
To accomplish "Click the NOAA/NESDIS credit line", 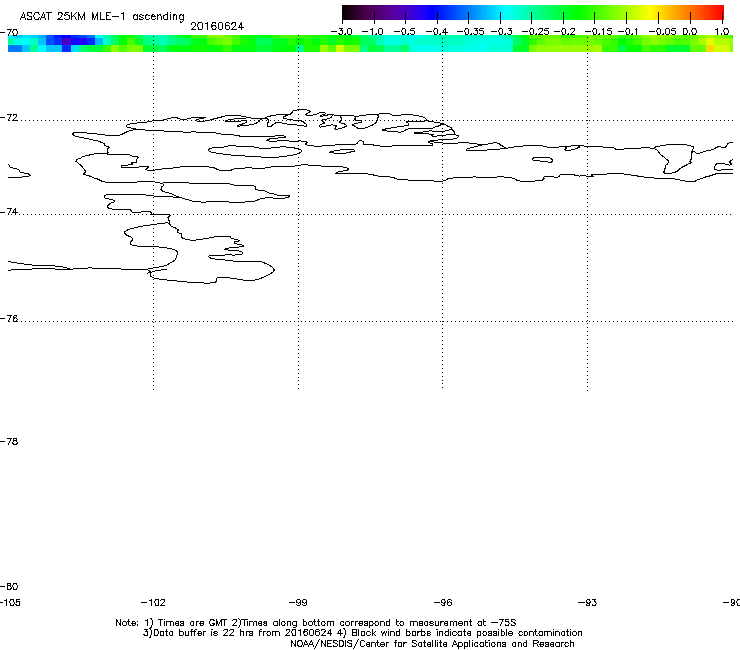I will pyautogui.click(x=432, y=644).
